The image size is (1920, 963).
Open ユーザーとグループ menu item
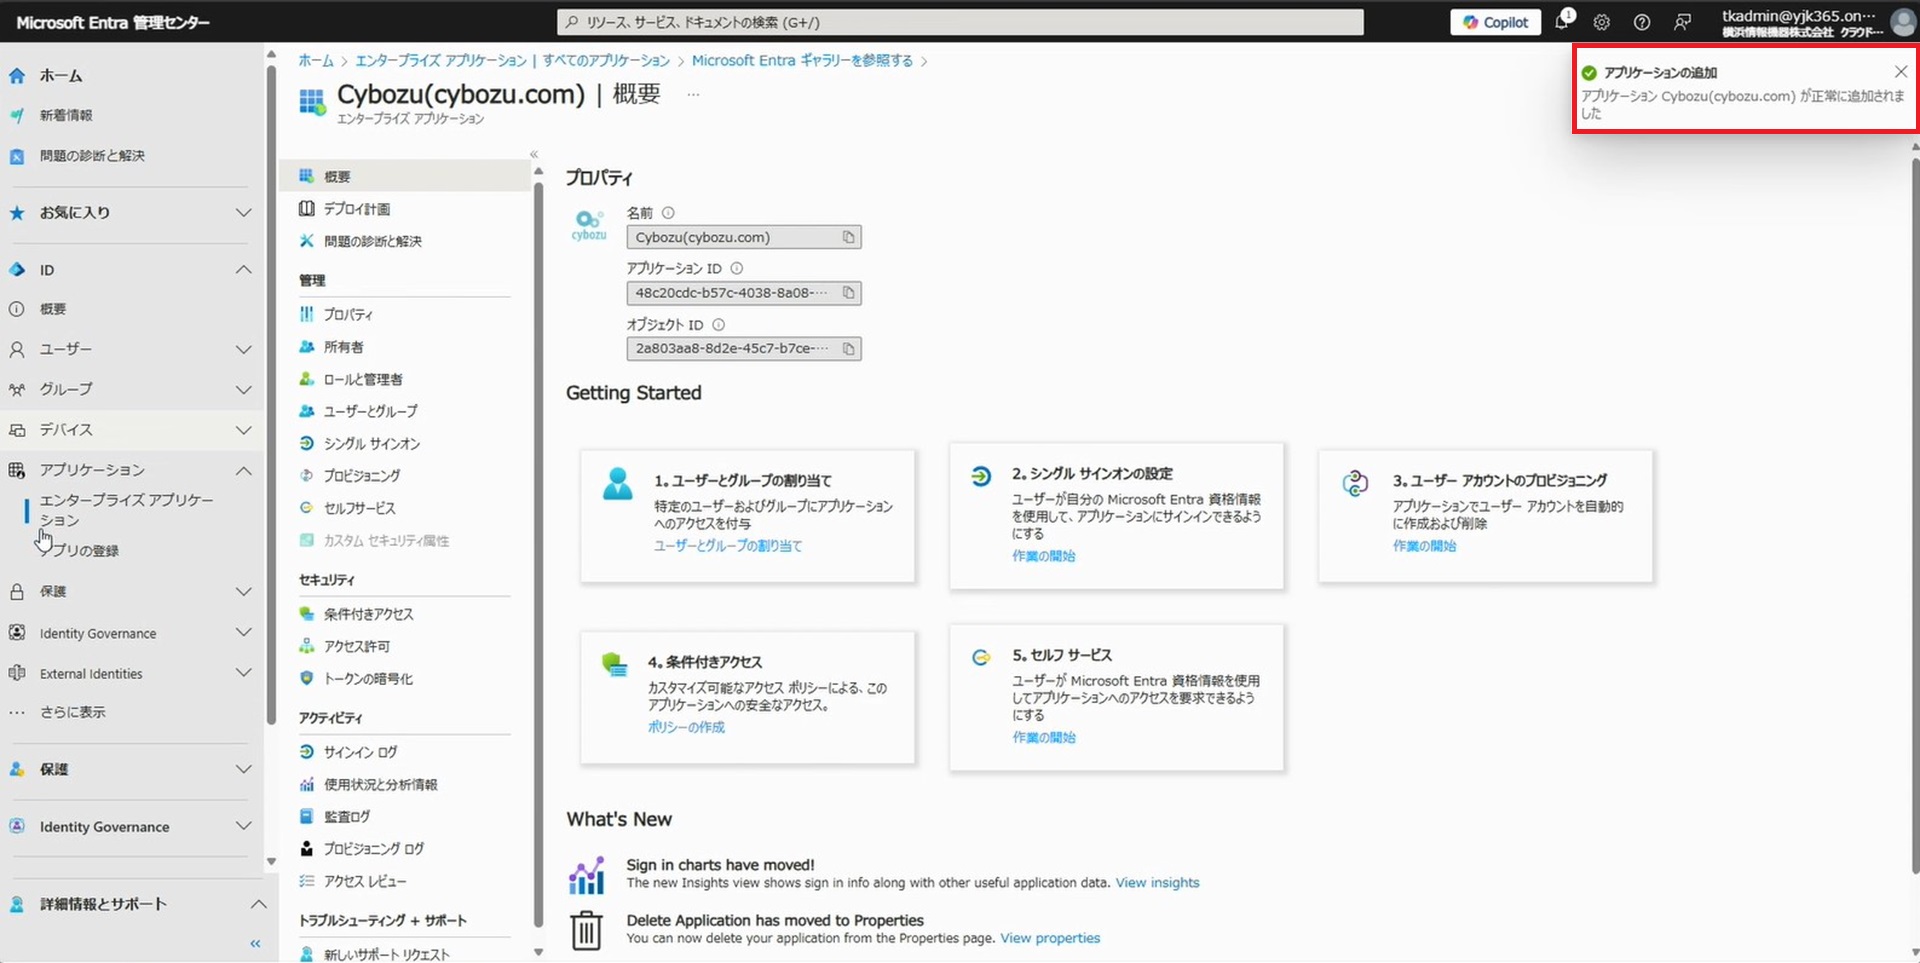point(370,411)
